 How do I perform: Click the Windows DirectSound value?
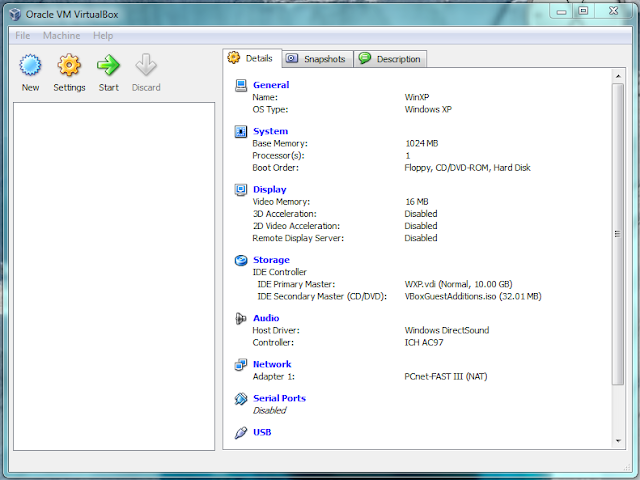click(x=447, y=330)
